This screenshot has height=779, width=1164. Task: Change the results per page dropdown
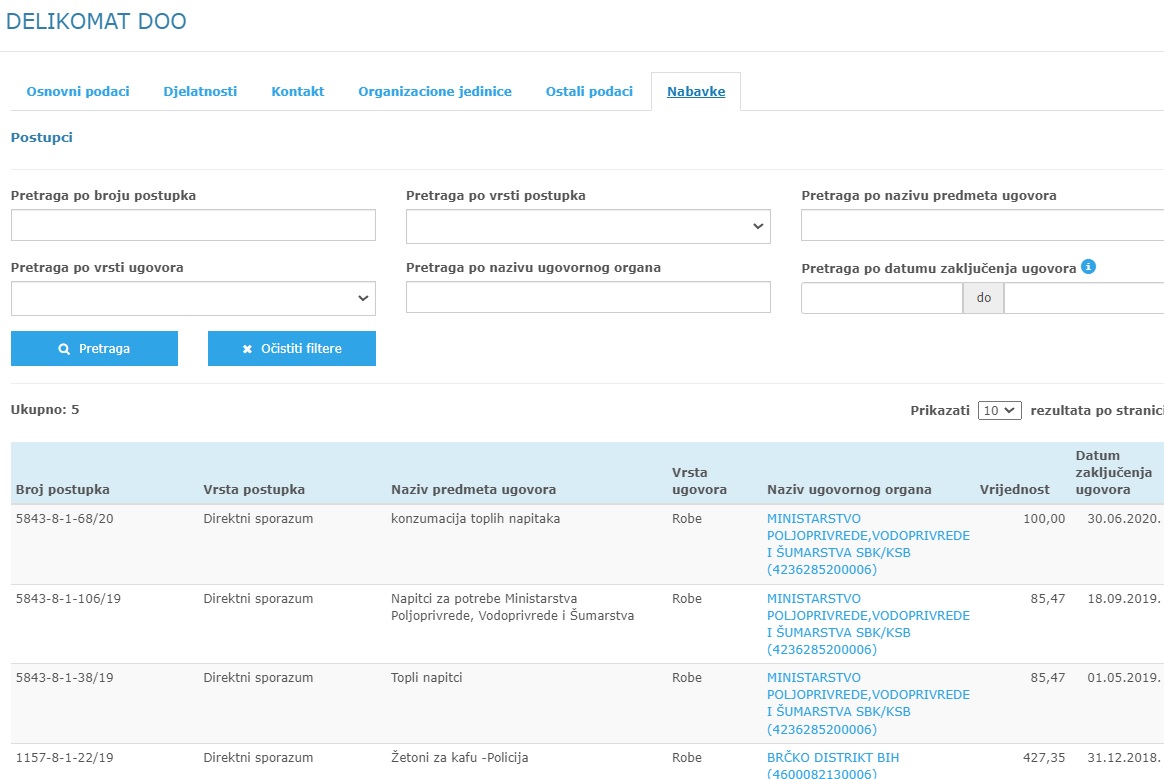tap(999, 410)
